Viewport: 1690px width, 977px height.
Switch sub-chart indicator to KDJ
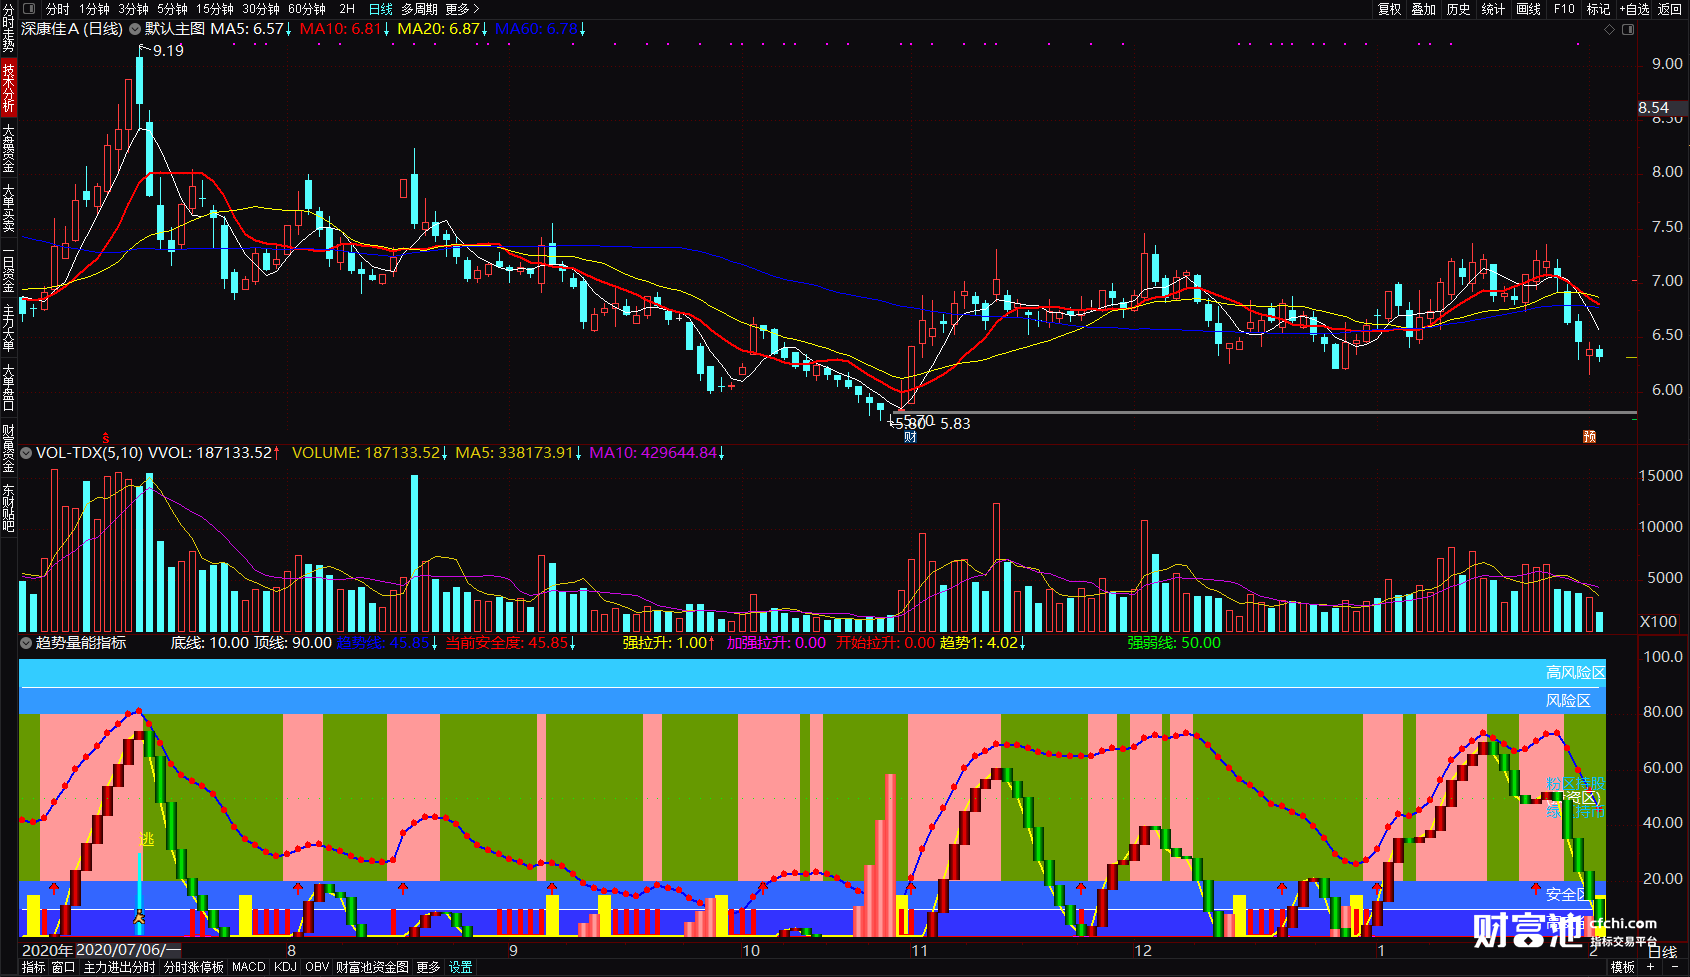(285, 967)
